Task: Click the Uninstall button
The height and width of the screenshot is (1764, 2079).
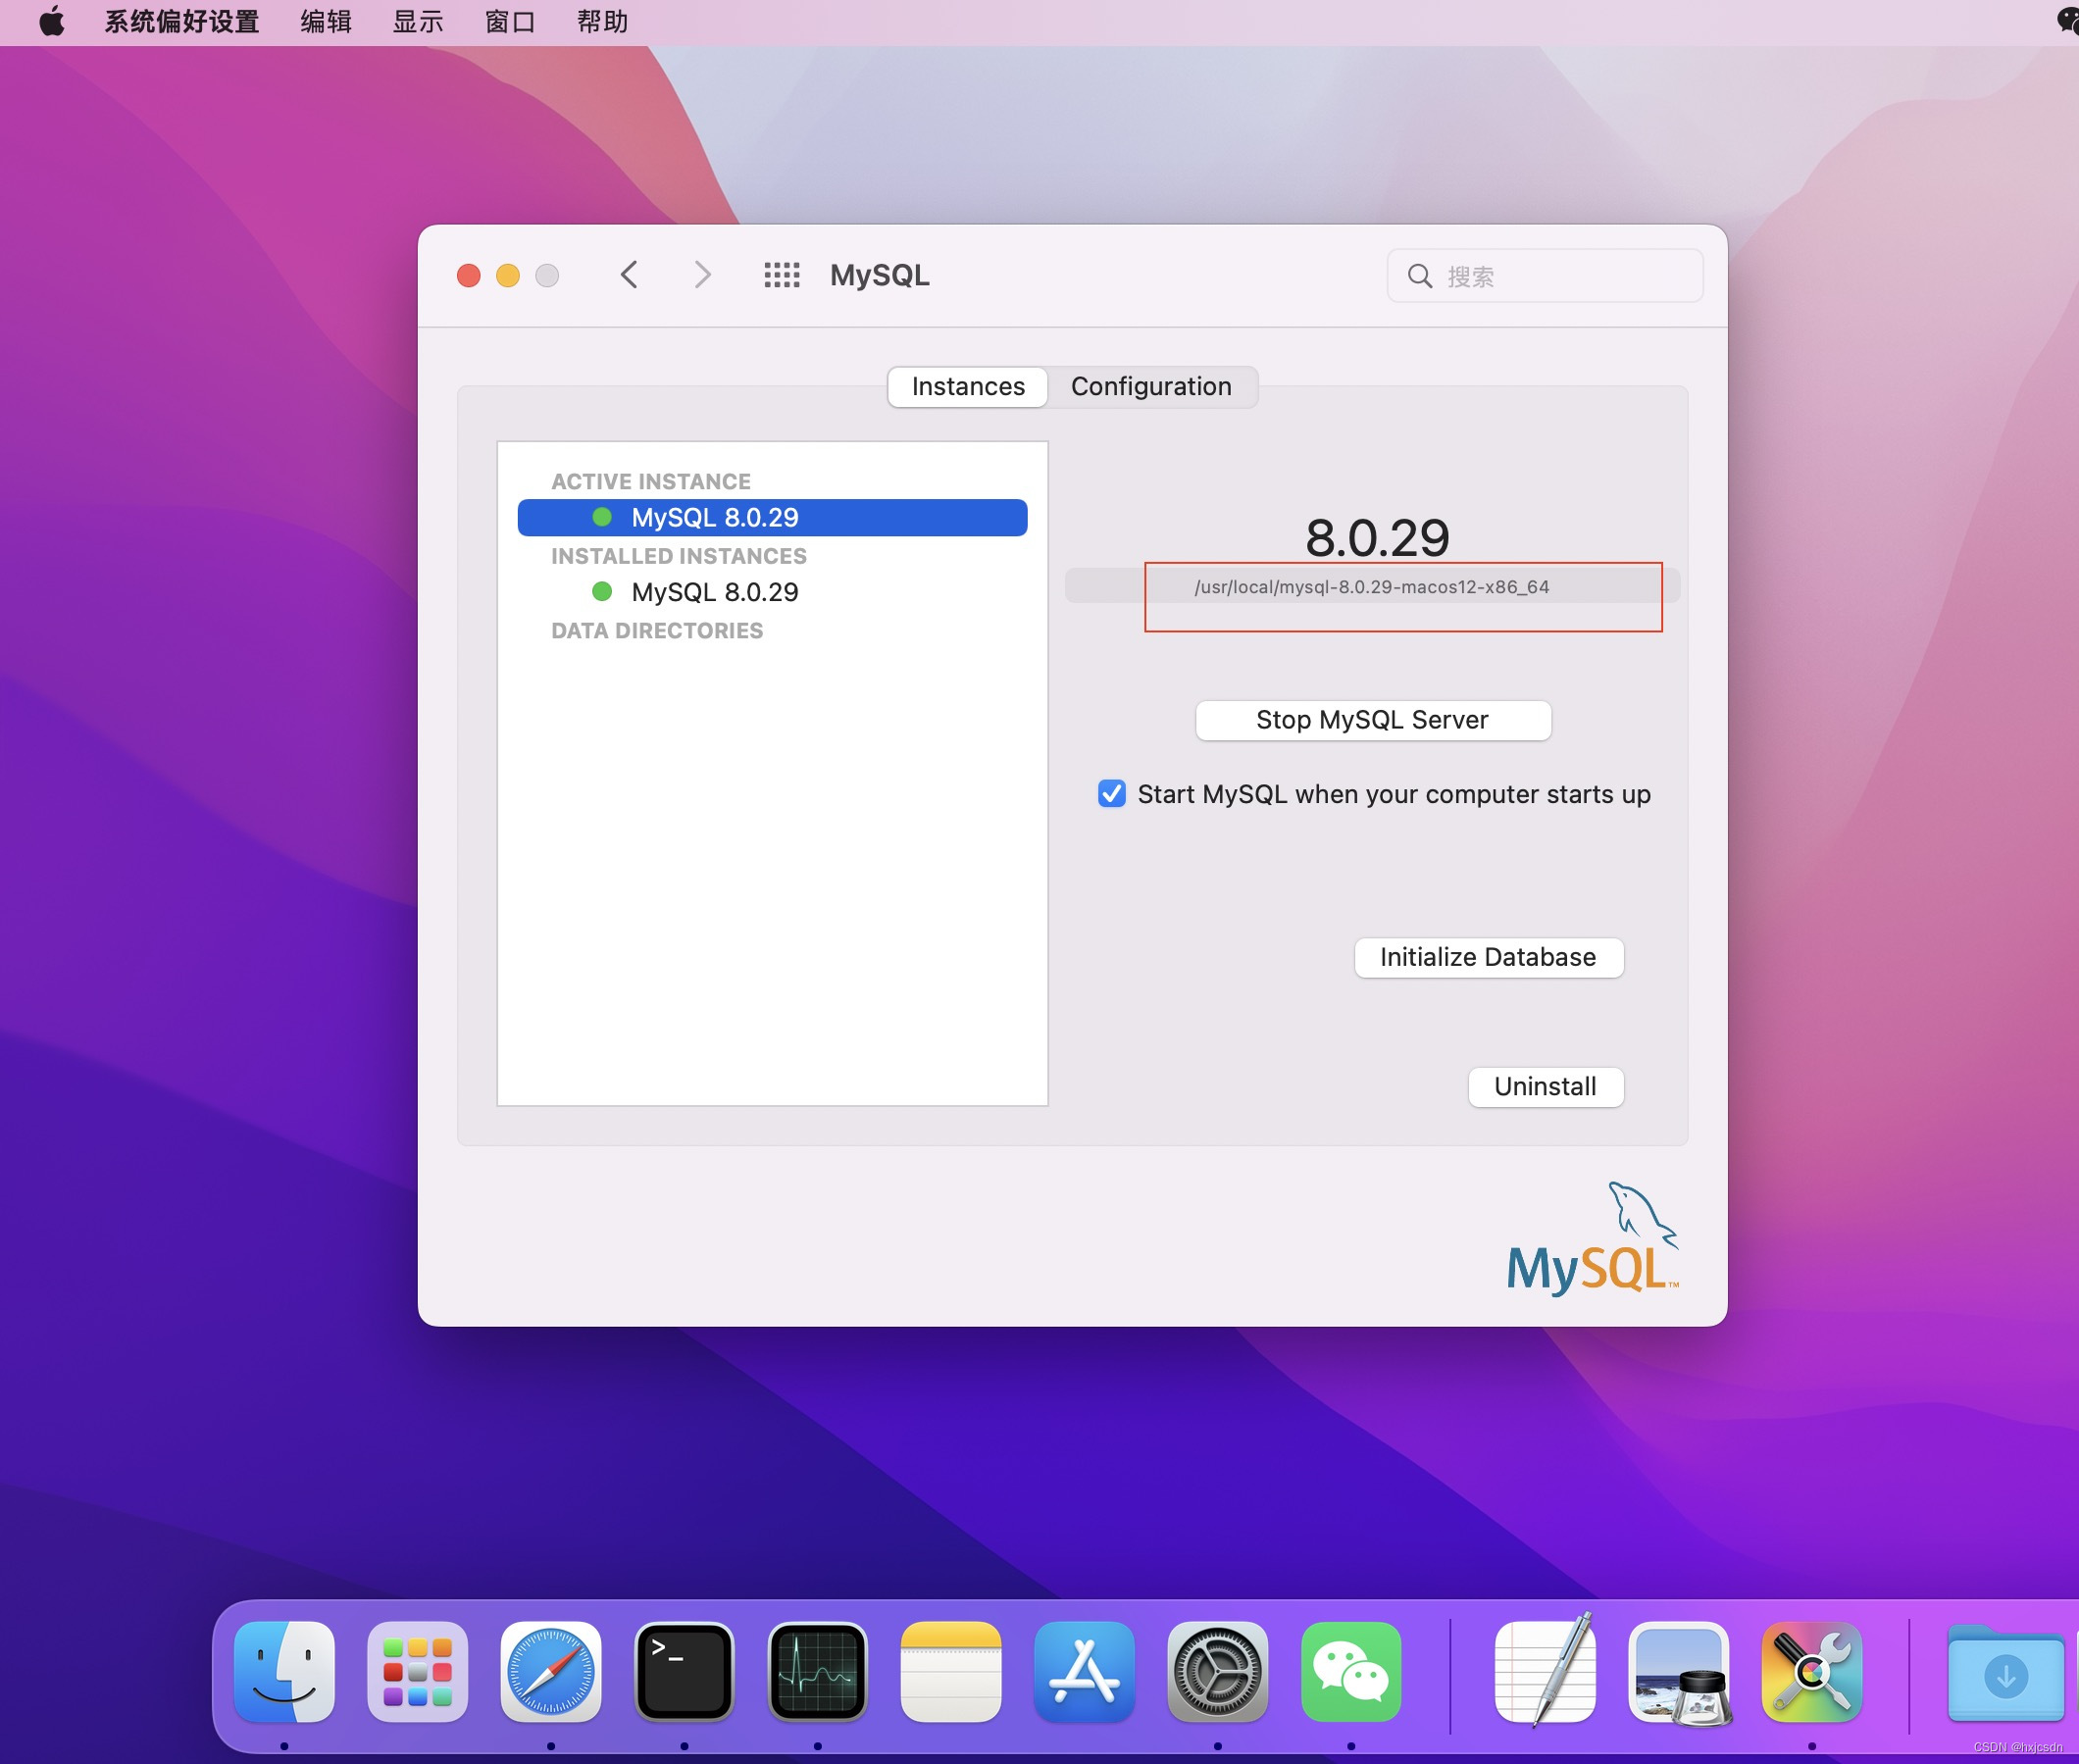Action: click(x=1544, y=1087)
